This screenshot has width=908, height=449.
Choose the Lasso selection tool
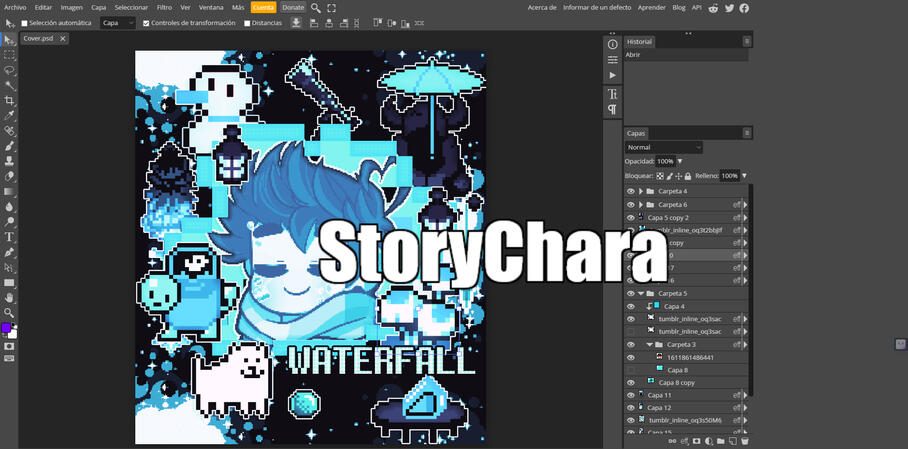[10, 70]
